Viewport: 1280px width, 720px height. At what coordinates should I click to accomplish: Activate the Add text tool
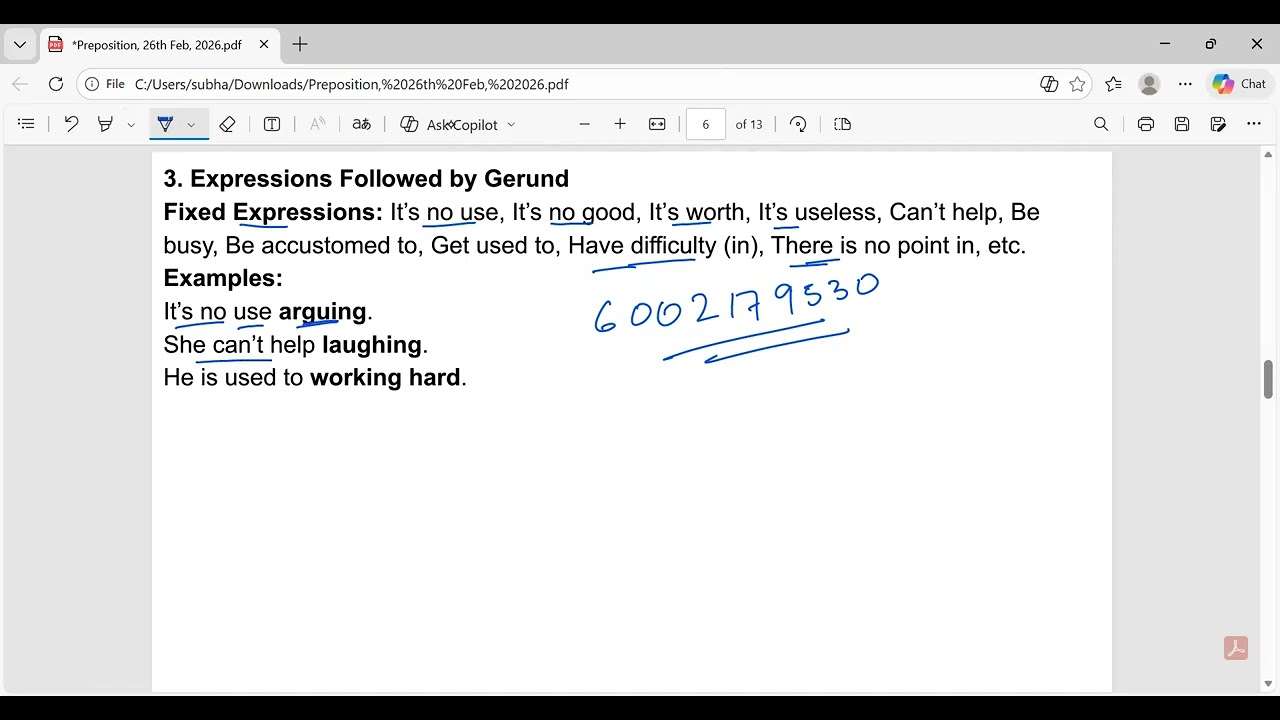(272, 124)
